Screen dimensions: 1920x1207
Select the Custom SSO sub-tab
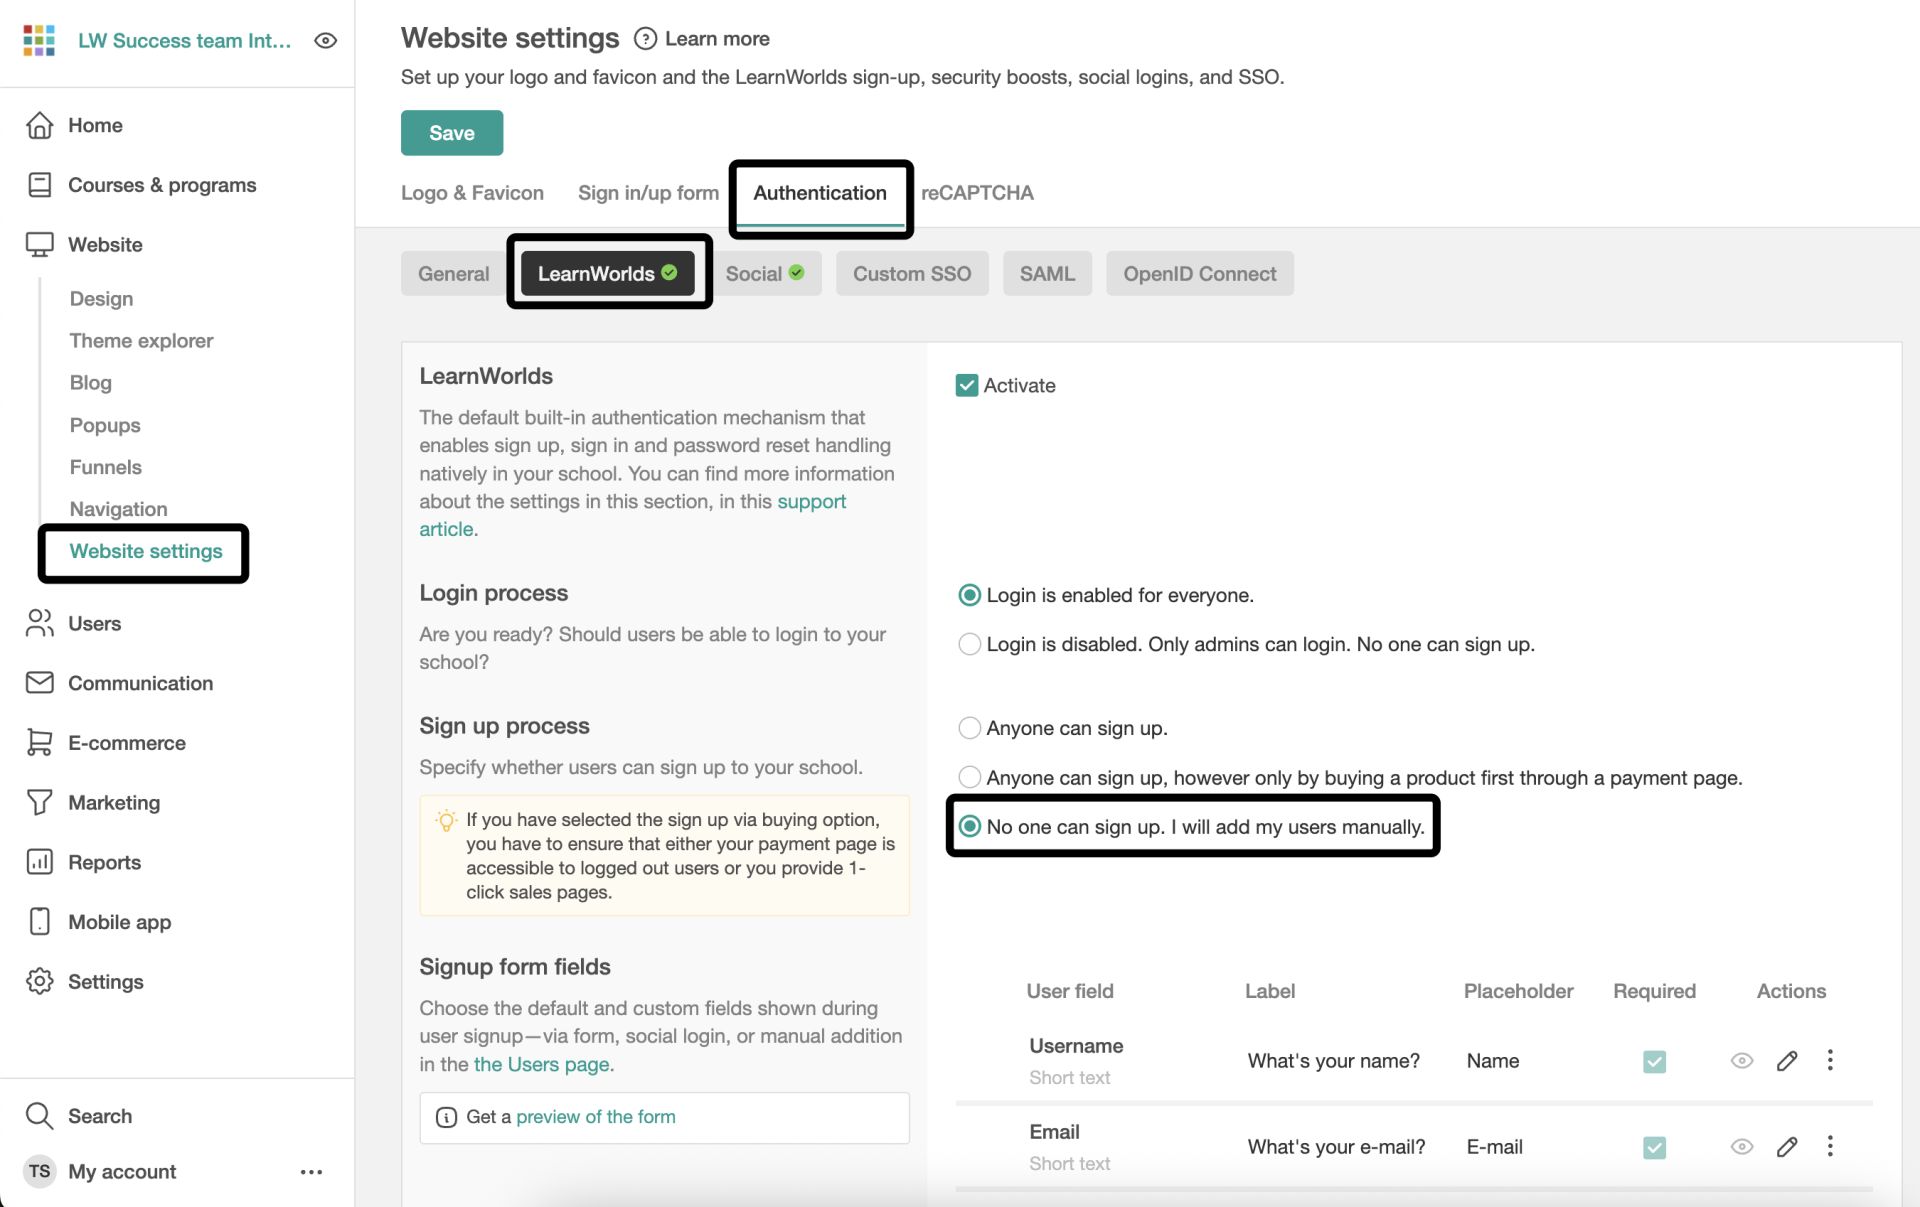(x=912, y=274)
